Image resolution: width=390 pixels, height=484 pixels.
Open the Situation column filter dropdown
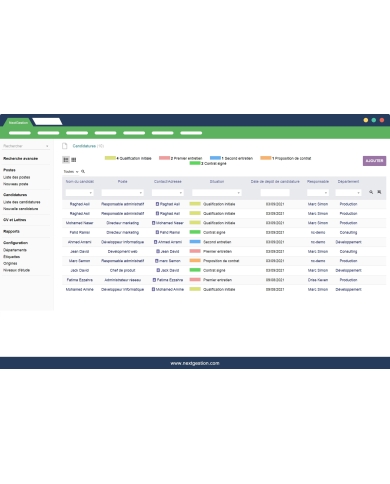tap(217, 193)
